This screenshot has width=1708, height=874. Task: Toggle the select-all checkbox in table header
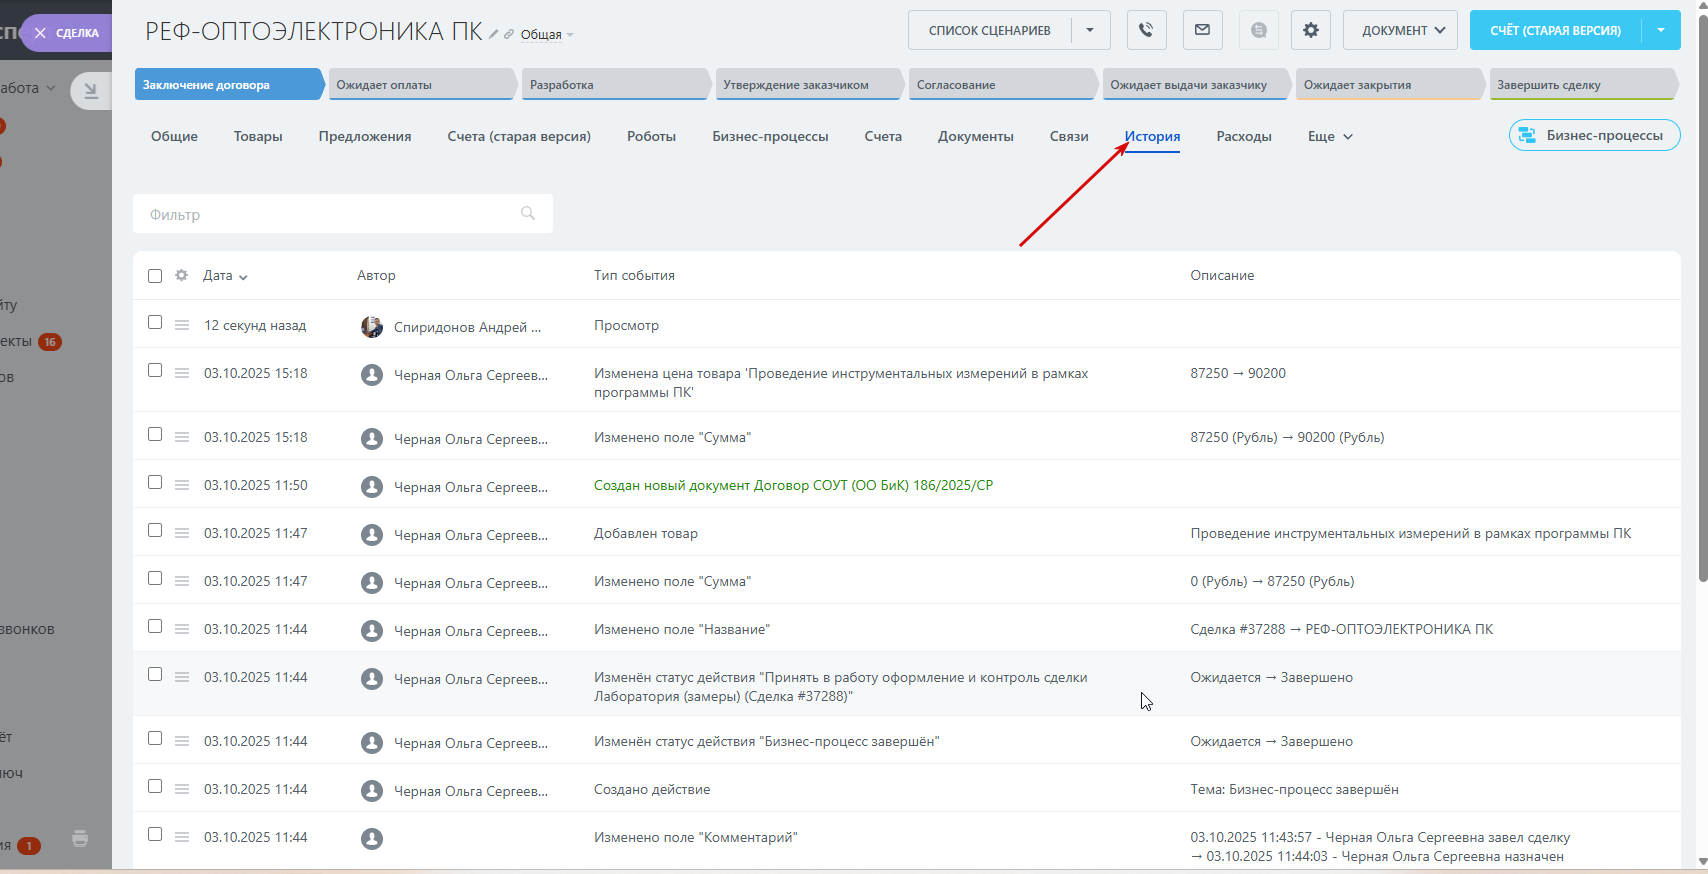pos(155,276)
